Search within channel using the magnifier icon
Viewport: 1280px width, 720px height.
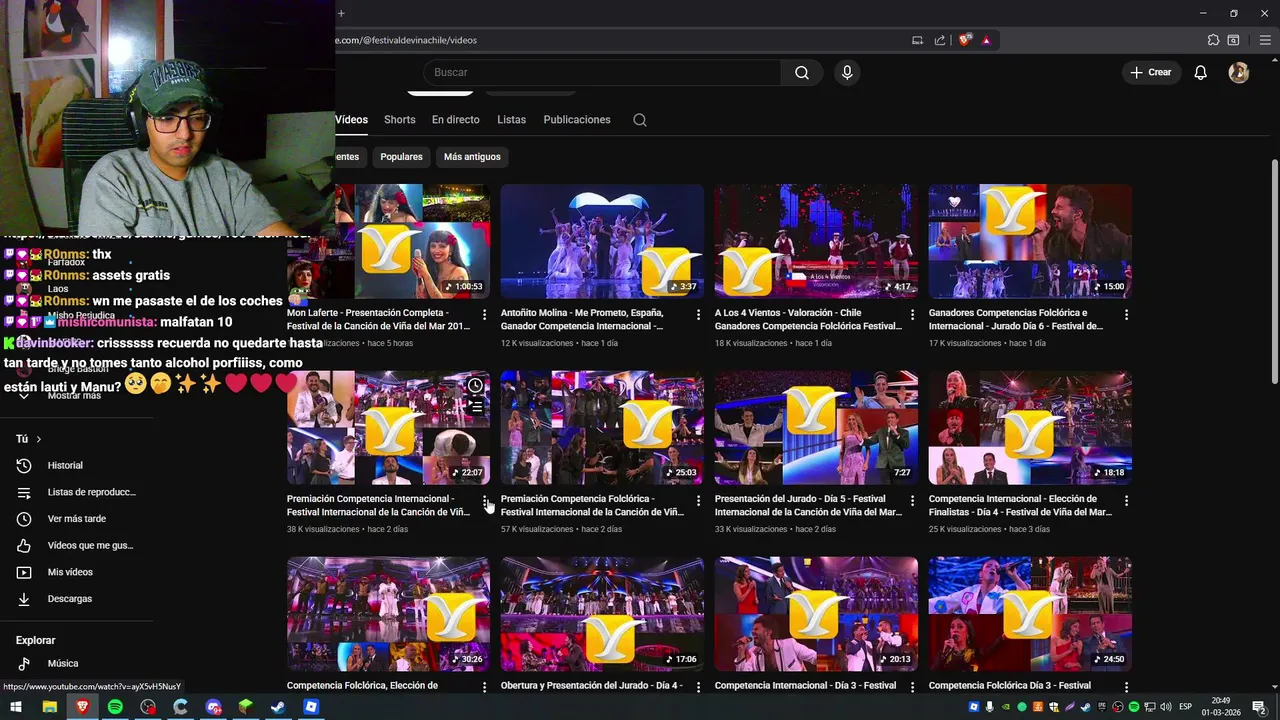640,120
